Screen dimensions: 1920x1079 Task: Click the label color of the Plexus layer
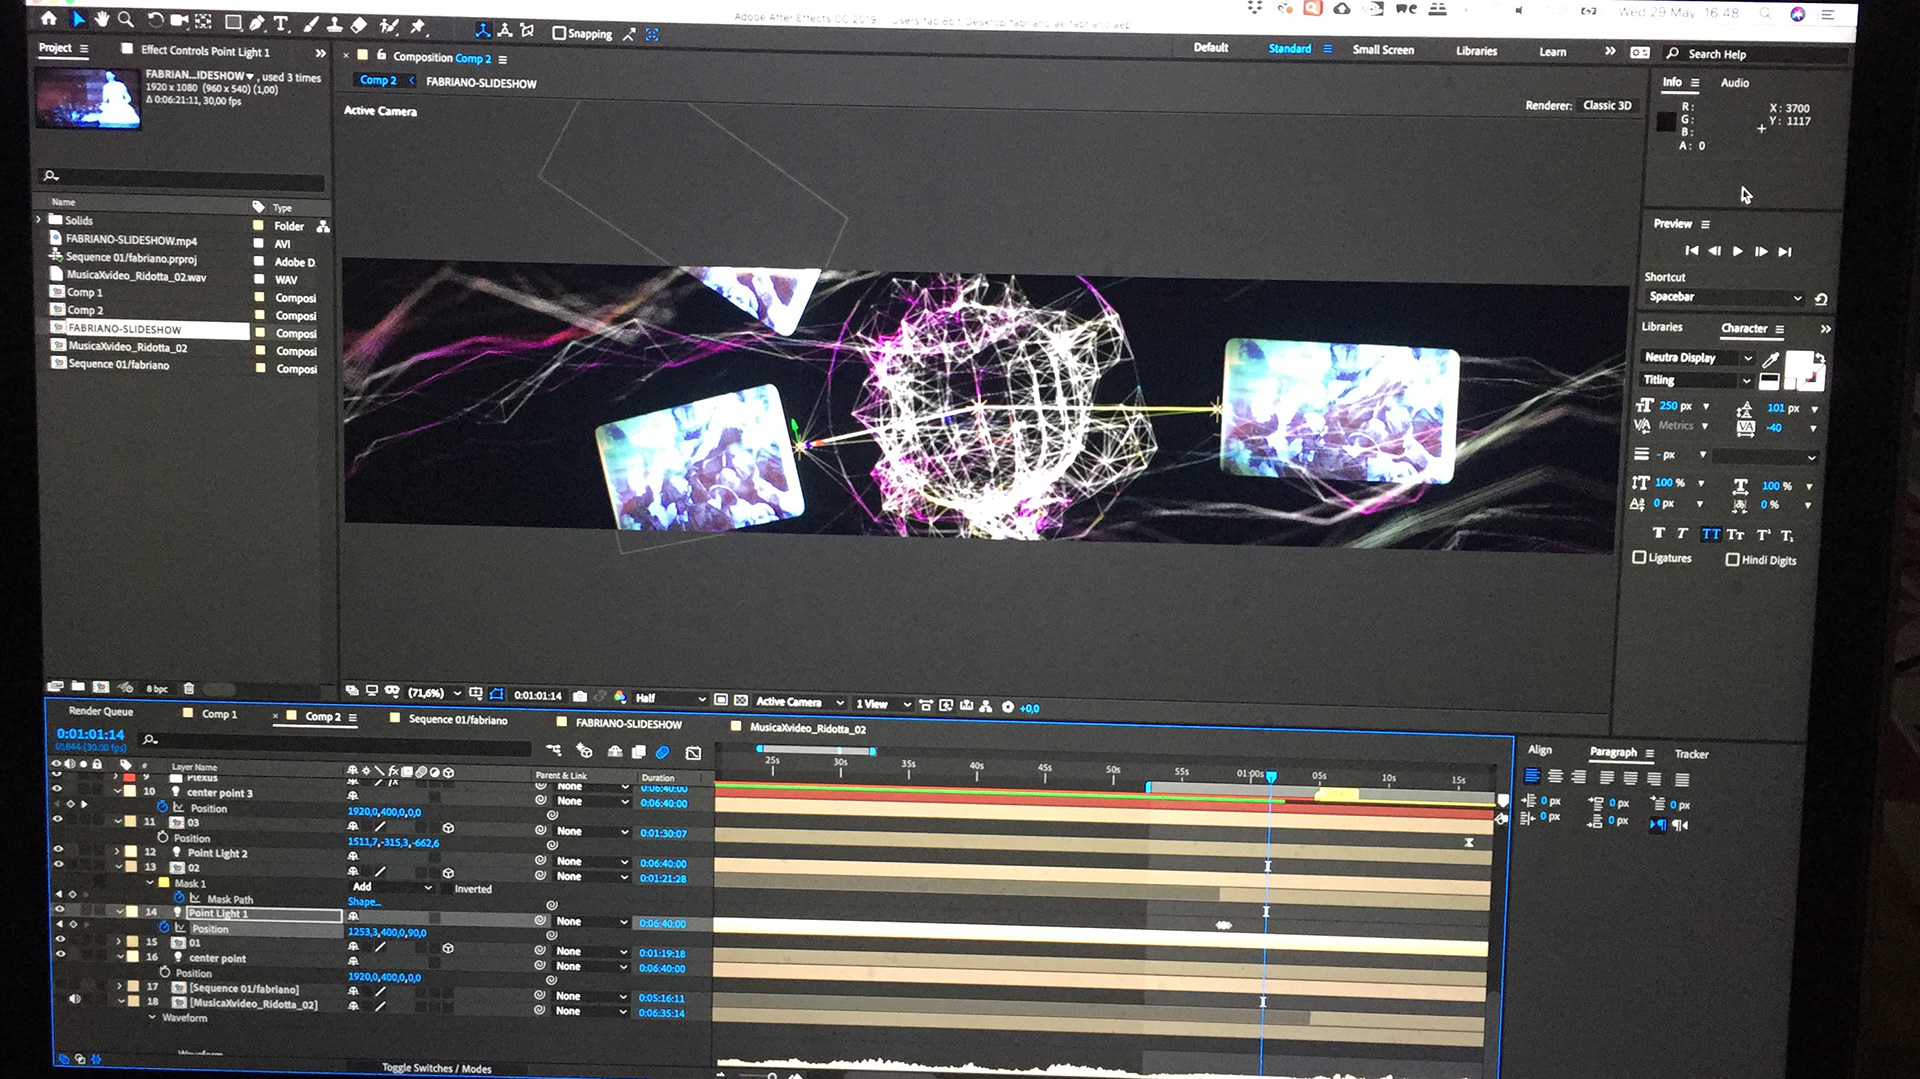[130, 777]
